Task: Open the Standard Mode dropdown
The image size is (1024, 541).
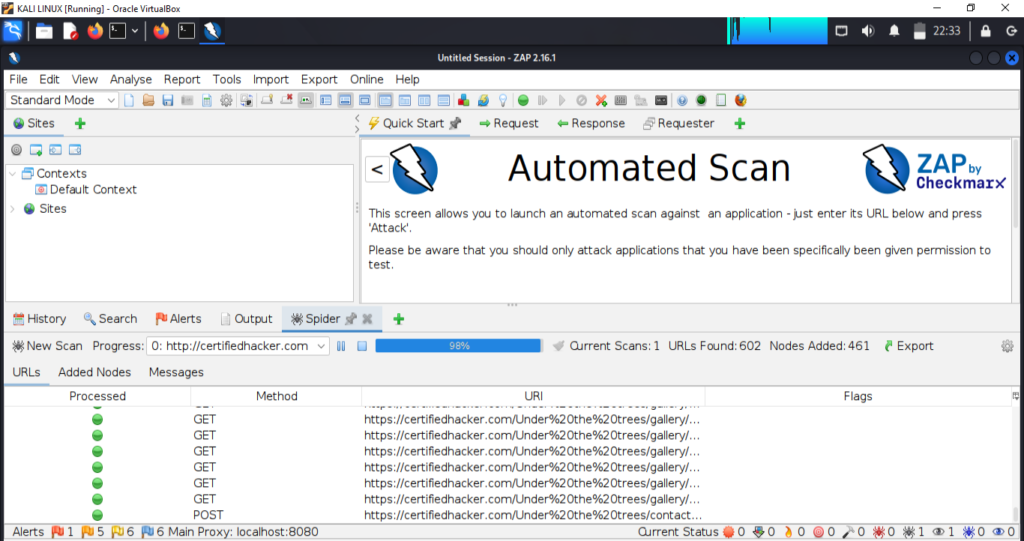Action: pos(61,100)
